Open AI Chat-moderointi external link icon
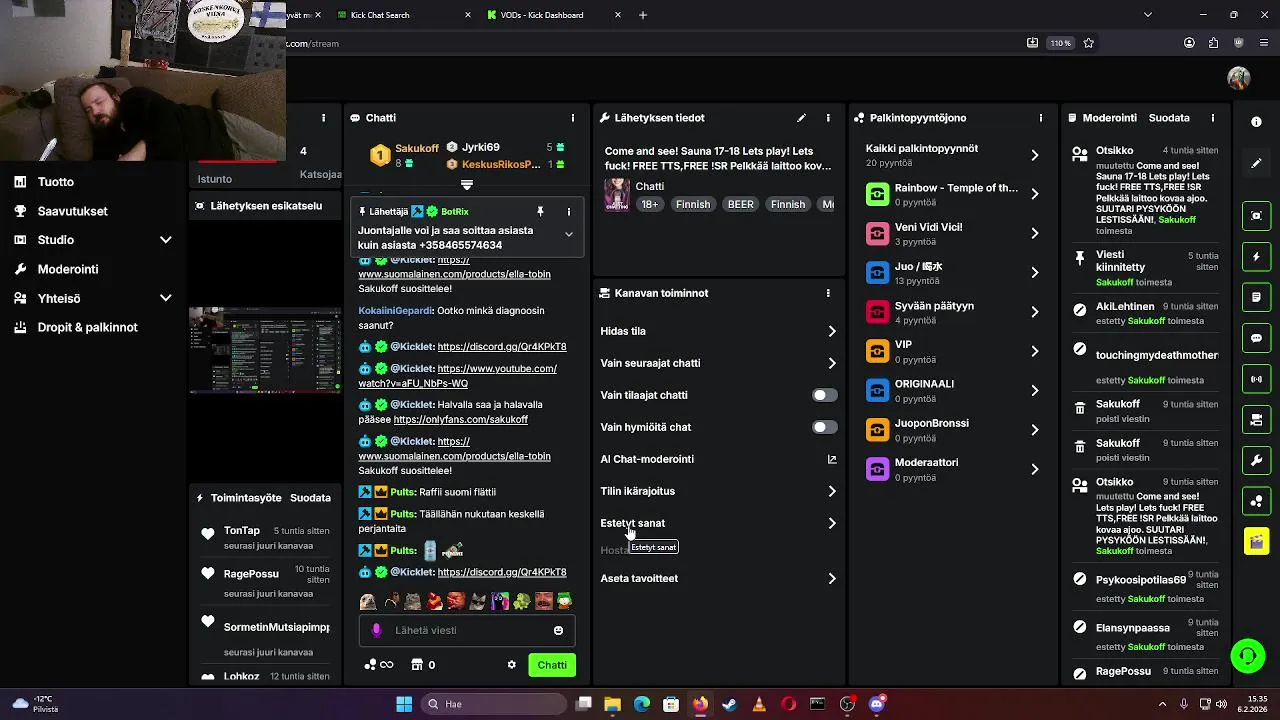 point(832,459)
